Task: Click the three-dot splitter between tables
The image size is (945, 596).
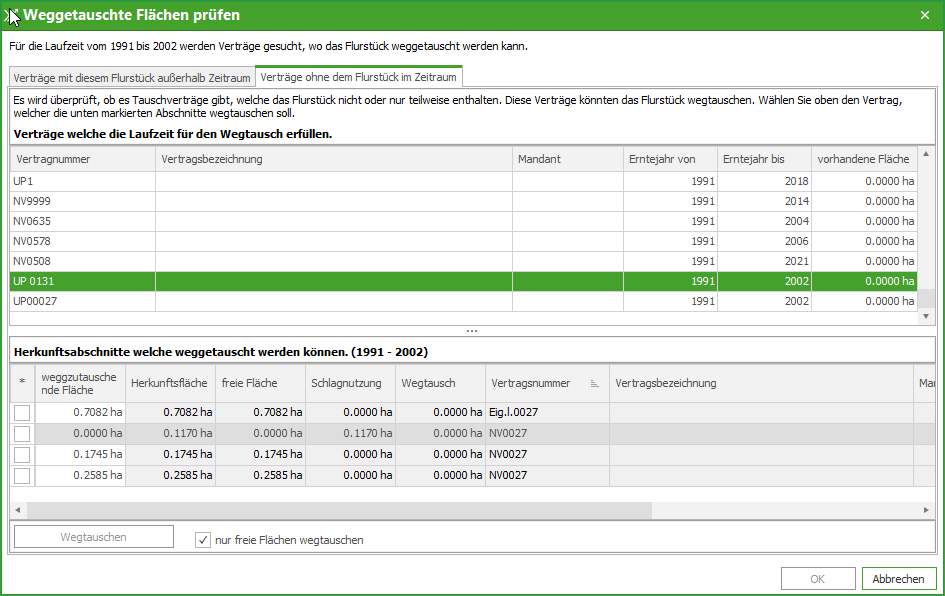Action: [472, 330]
